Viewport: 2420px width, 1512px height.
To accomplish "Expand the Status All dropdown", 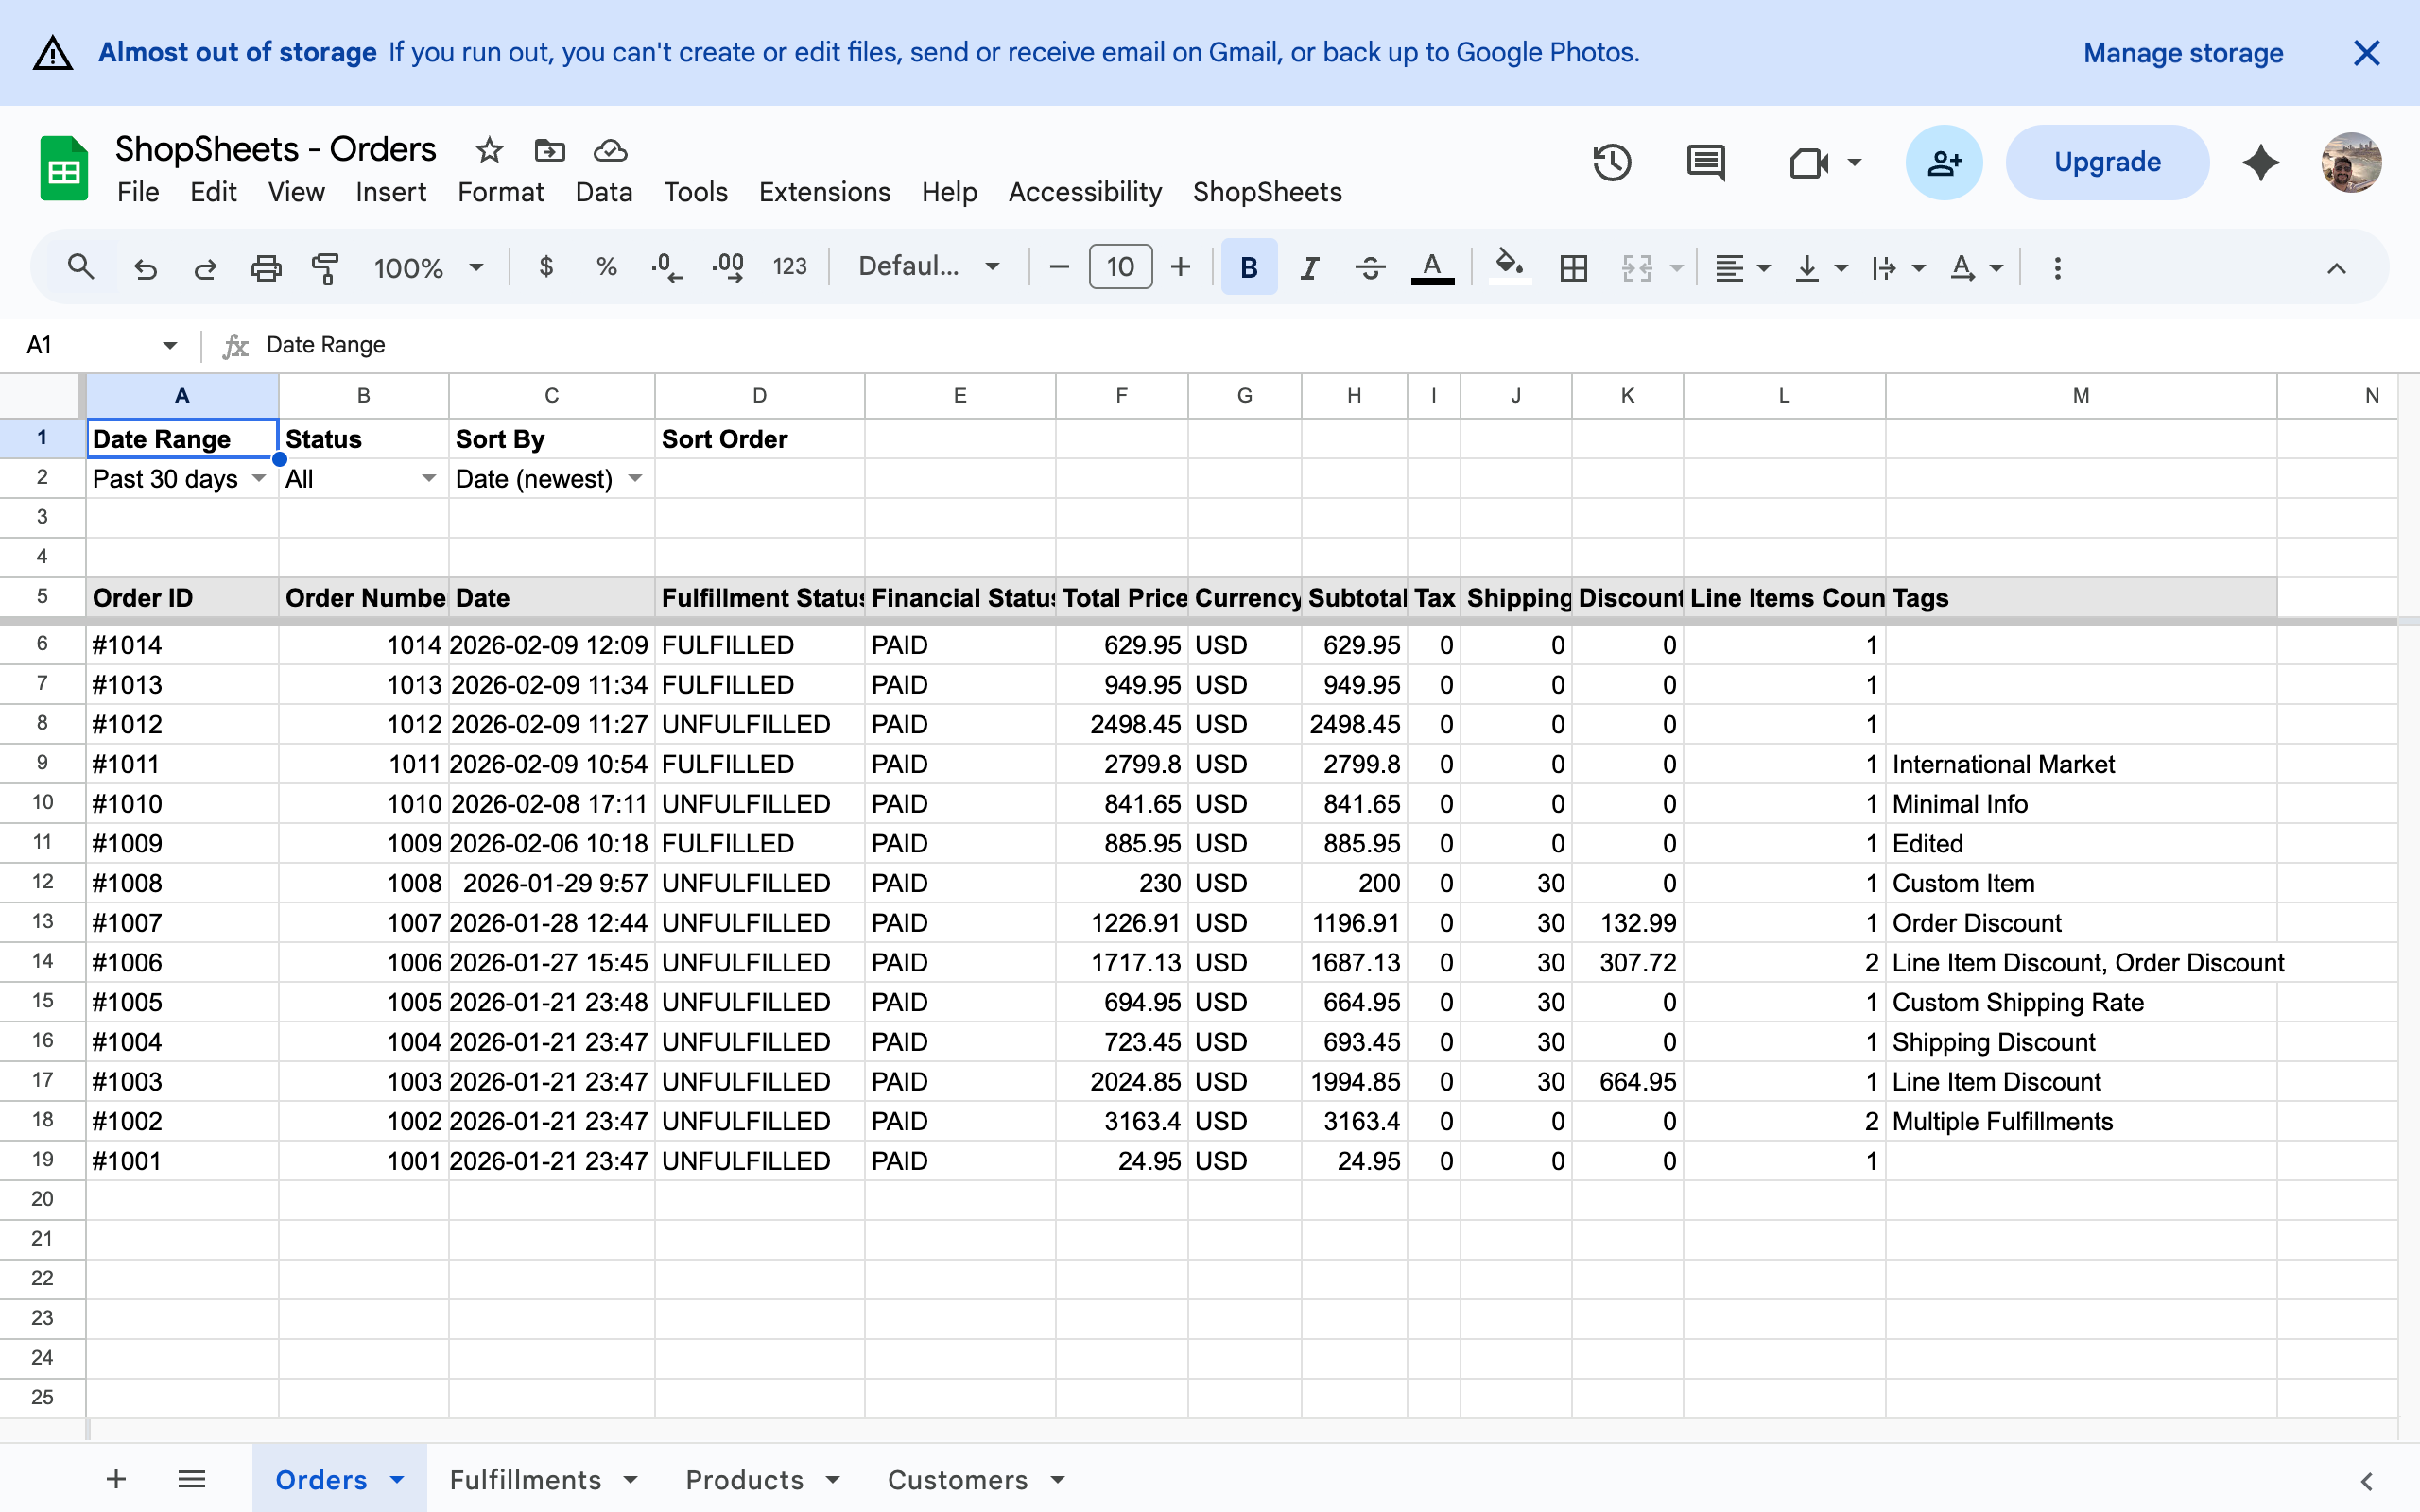I will (x=429, y=478).
